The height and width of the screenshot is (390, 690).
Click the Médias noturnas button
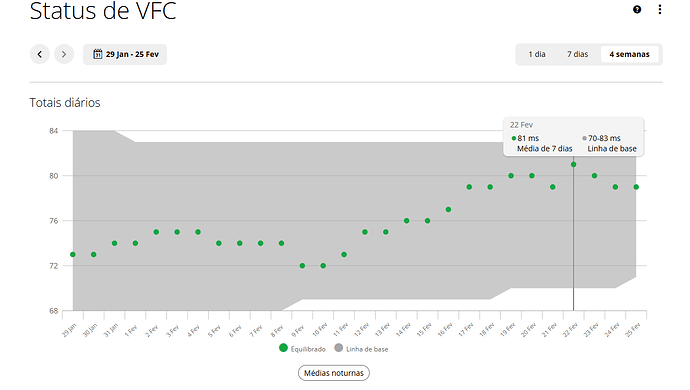point(334,373)
